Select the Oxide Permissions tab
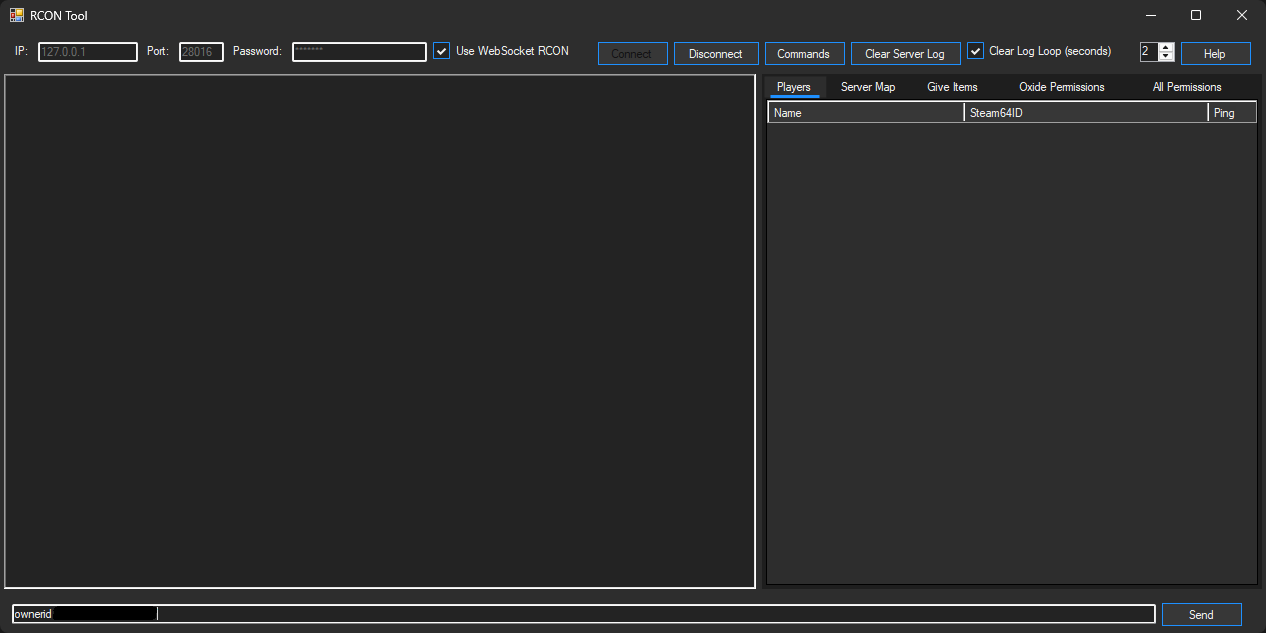The height and width of the screenshot is (633, 1266). point(1061,87)
